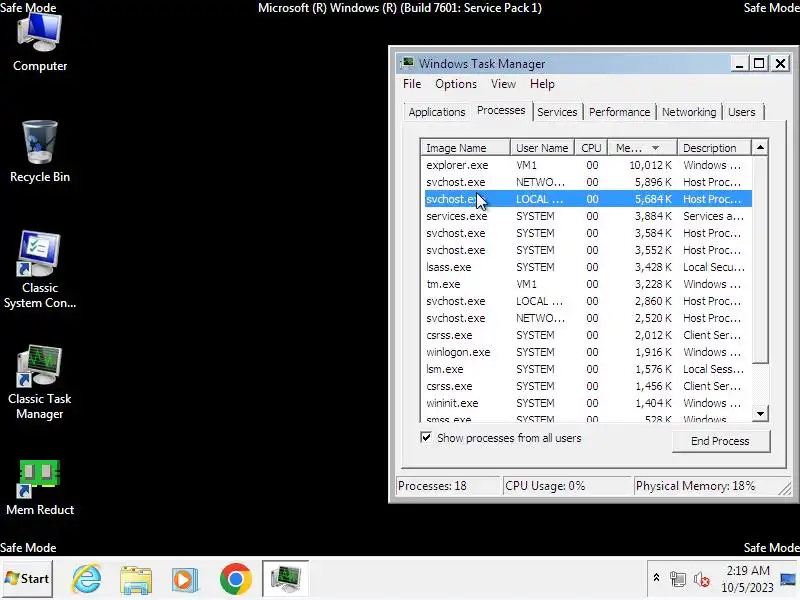
Task: Switch to the Applications tab
Action: [437, 112]
